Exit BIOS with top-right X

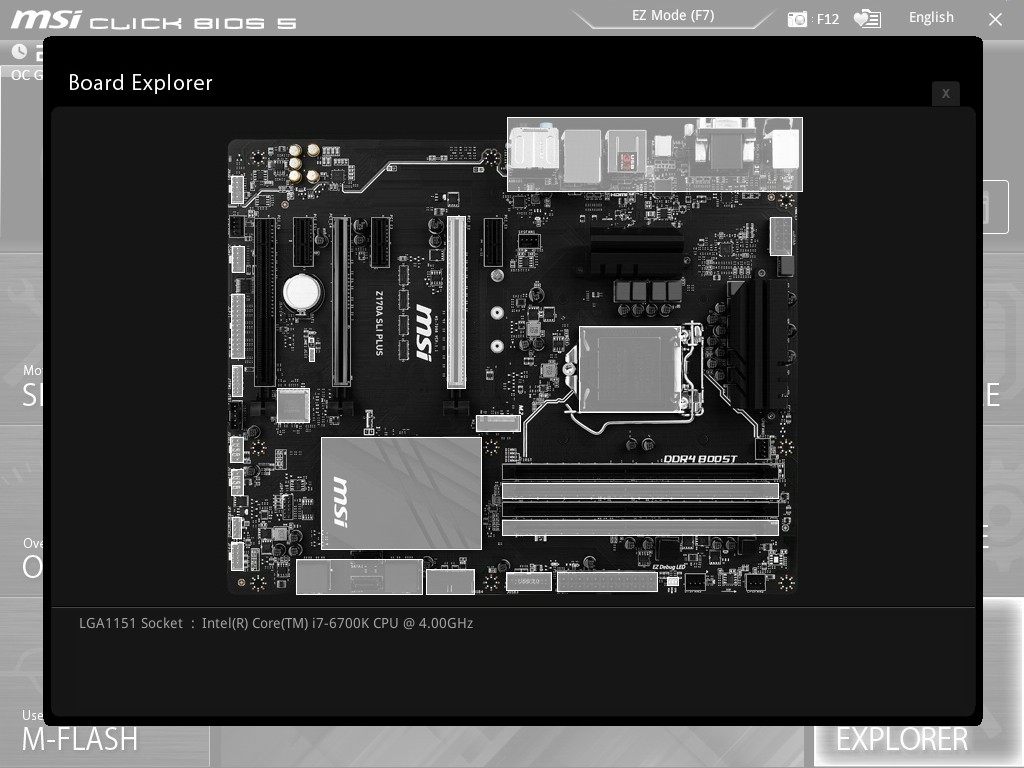[995, 20]
